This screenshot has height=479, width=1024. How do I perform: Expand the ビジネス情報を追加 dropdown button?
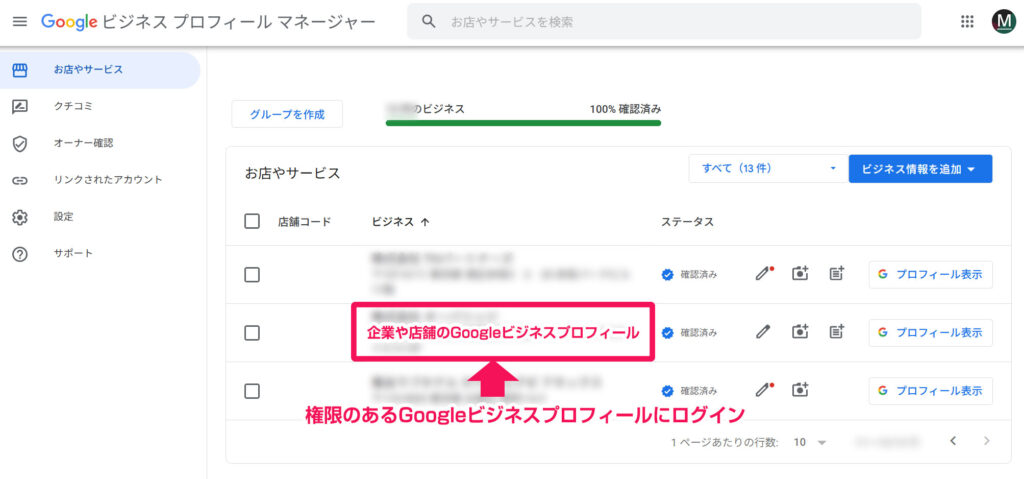(920, 169)
